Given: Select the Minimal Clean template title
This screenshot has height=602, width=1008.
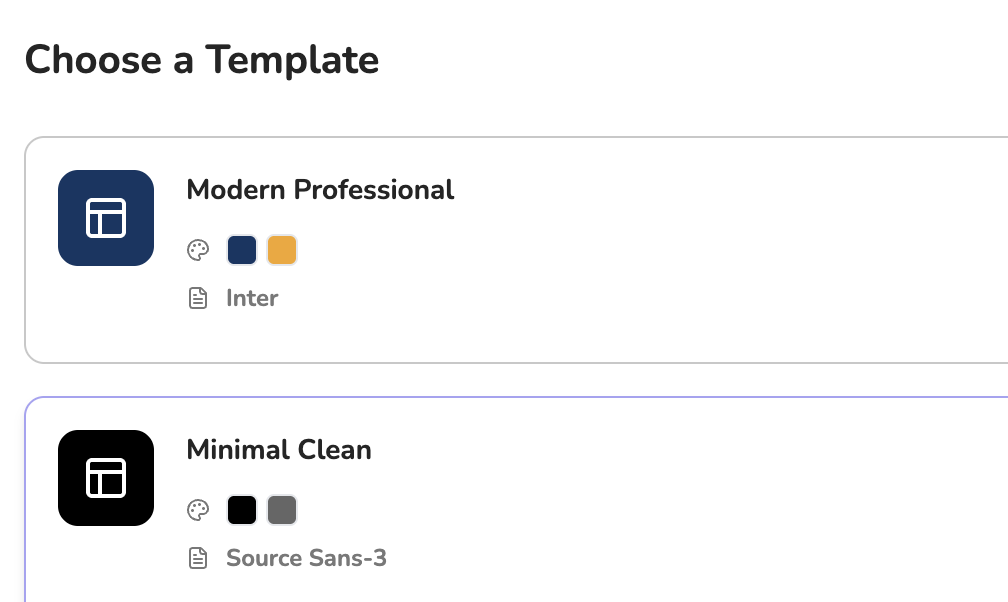Looking at the screenshot, I should pos(279,450).
